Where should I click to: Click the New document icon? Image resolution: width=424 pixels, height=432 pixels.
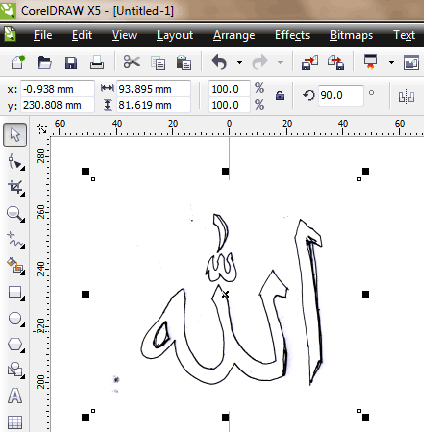click(x=18, y=62)
